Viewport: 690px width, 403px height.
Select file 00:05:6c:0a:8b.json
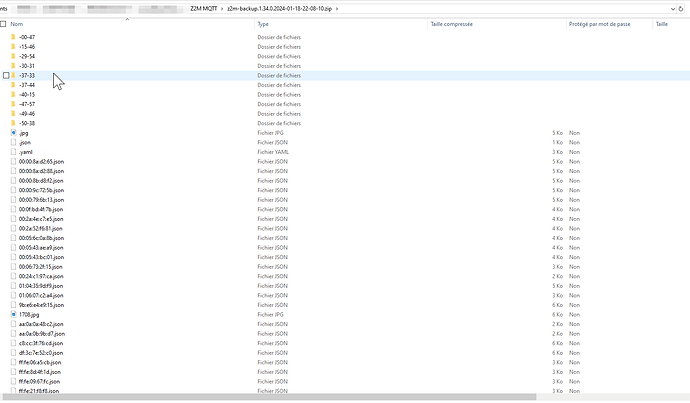(x=41, y=238)
